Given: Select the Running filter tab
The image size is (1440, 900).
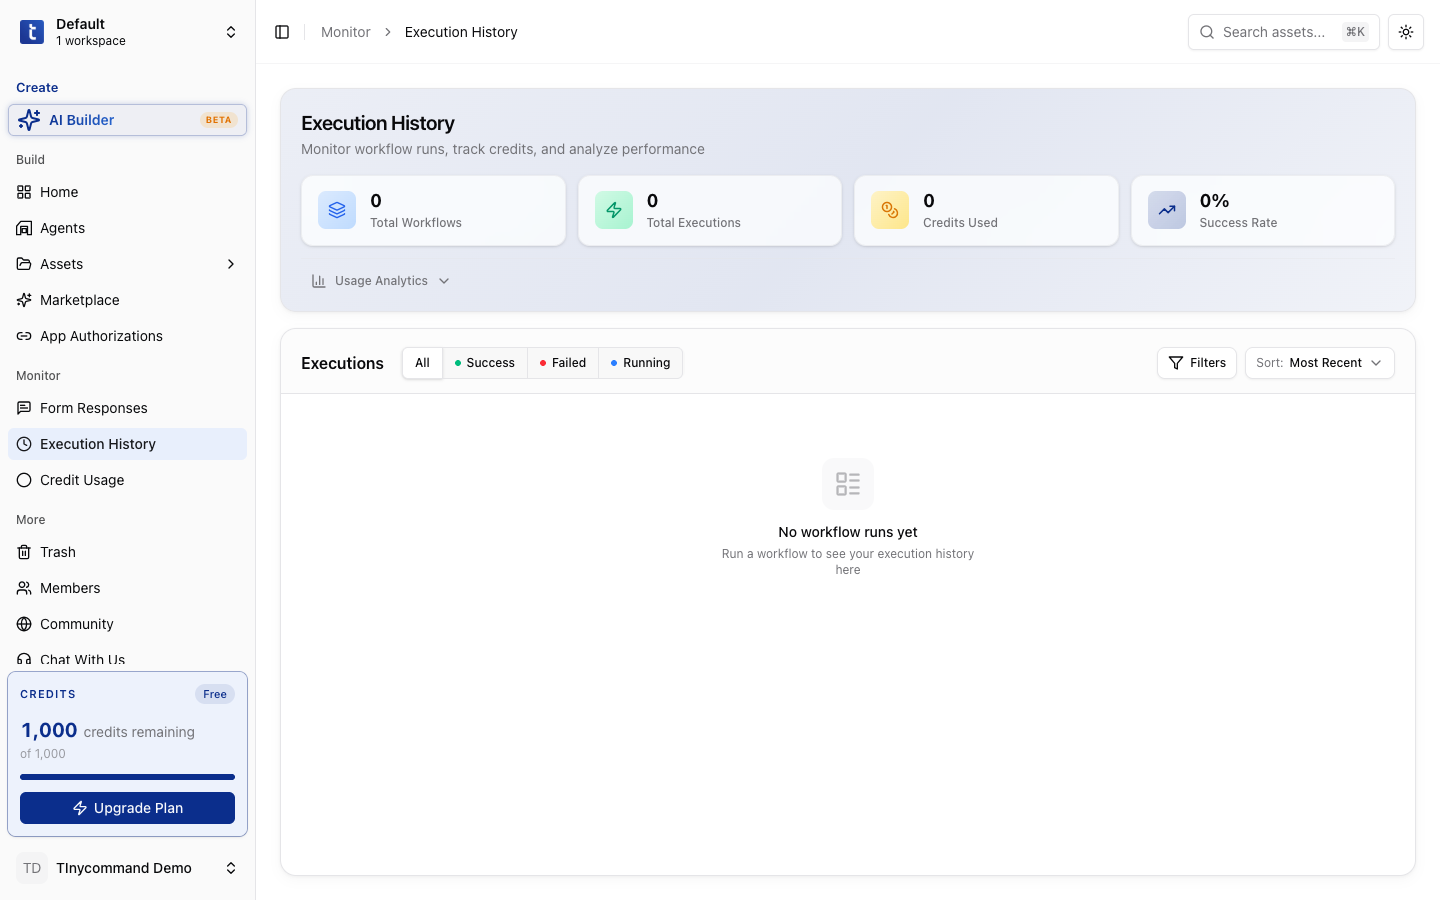Looking at the screenshot, I should click(641, 363).
